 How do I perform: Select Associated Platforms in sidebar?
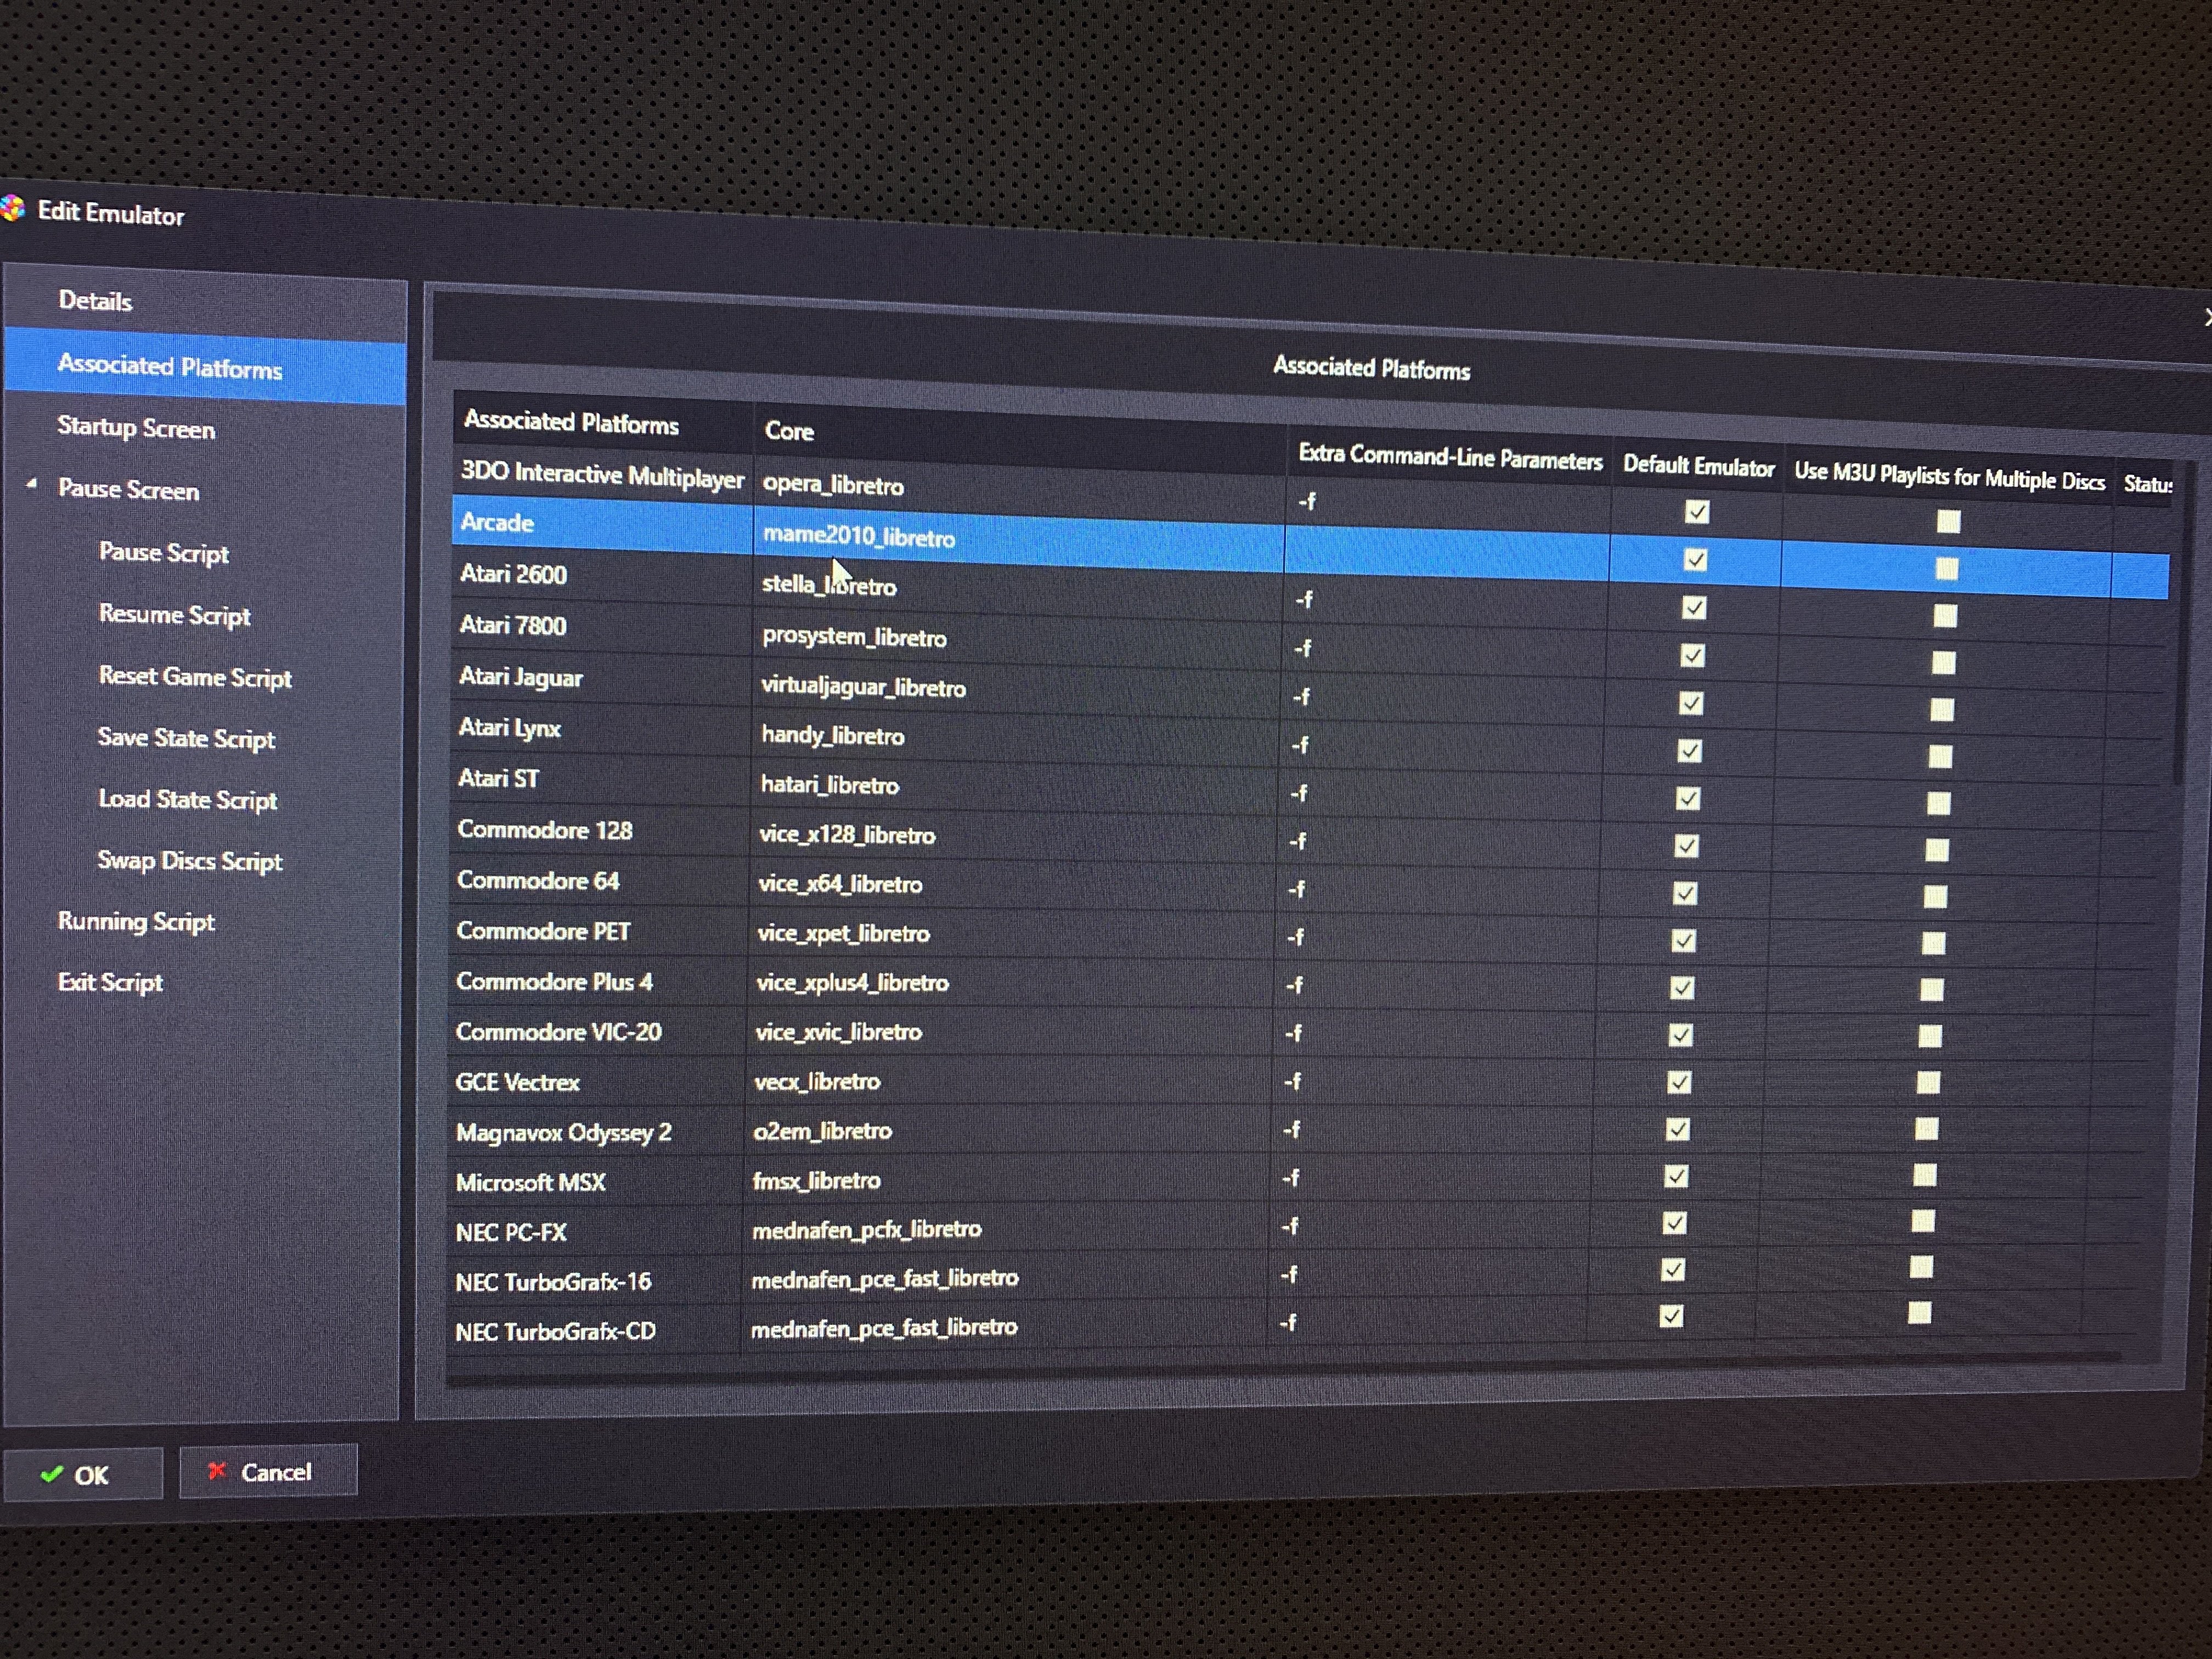pyautogui.click(x=205, y=366)
